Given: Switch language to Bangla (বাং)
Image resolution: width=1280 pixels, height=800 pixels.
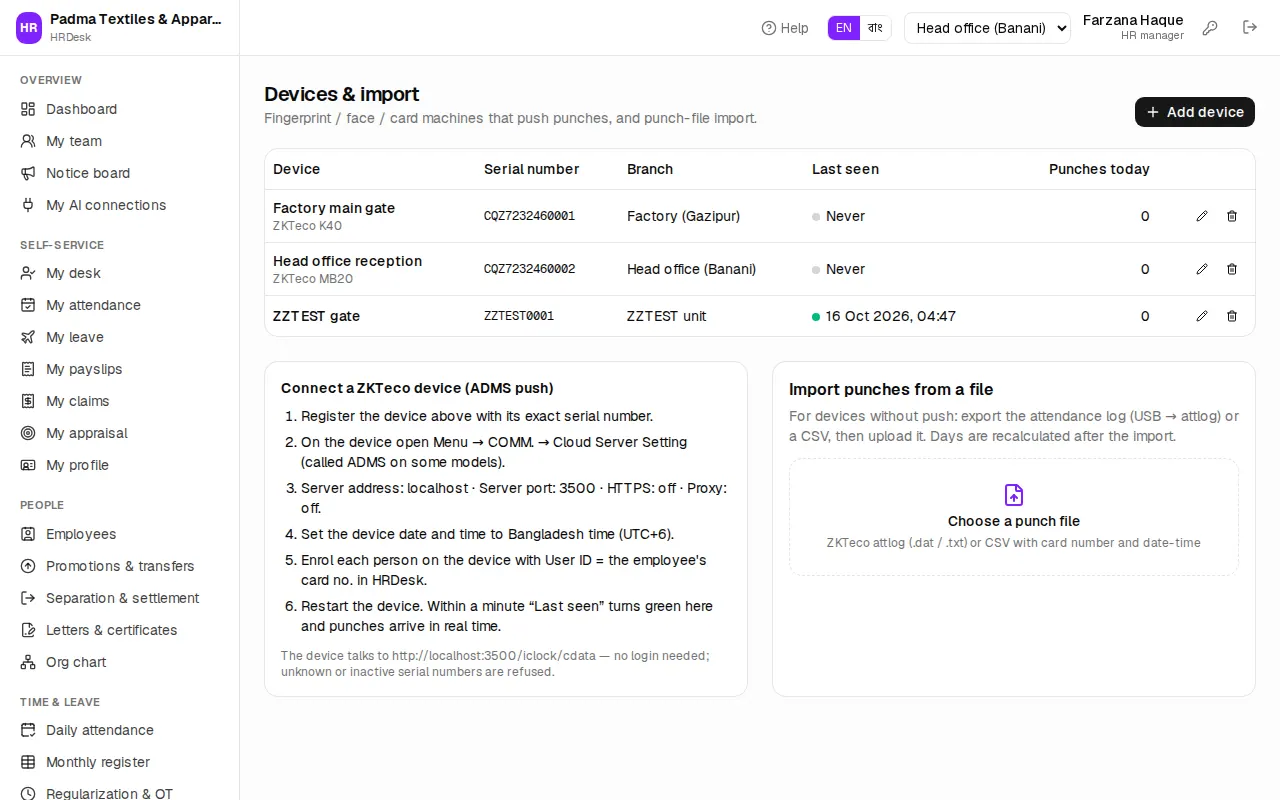Looking at the screenshot, I should point(875,28).
